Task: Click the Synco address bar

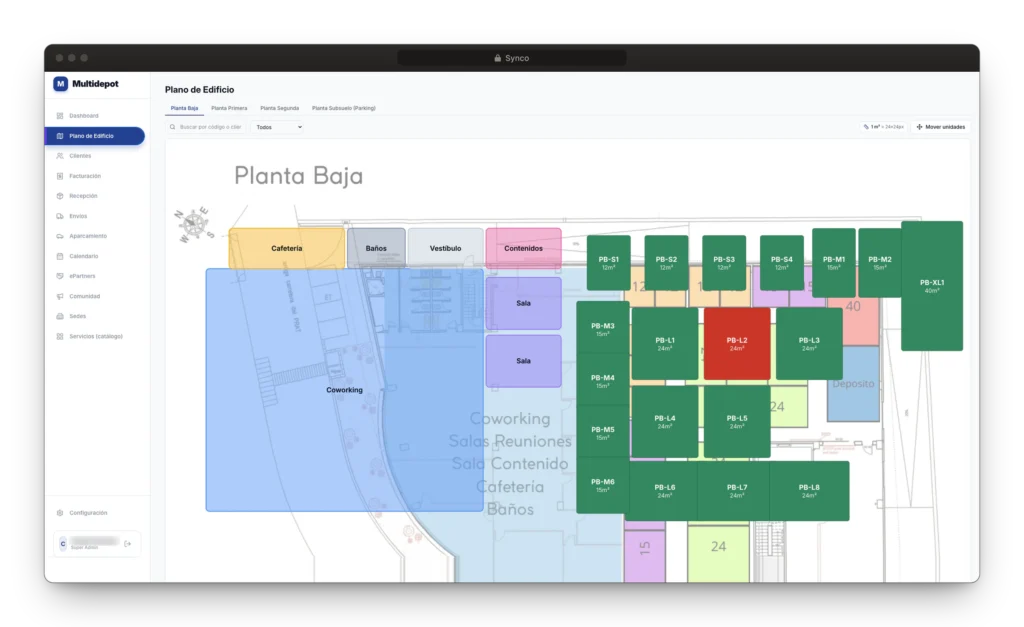Action: (x=511, y=58)
